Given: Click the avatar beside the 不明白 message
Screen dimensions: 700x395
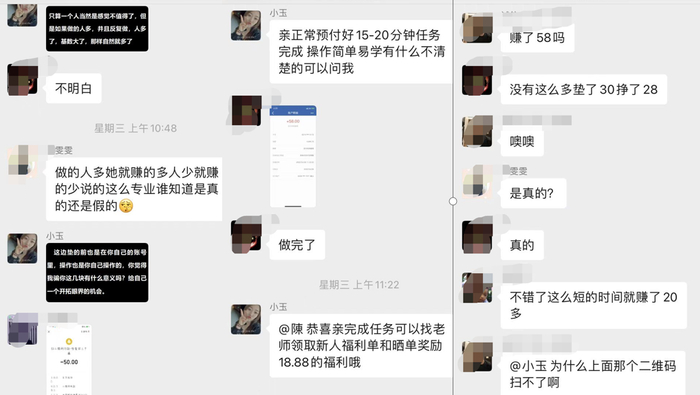Looking at the screenshot, I should pyautogui.click(x=22, y=80).
